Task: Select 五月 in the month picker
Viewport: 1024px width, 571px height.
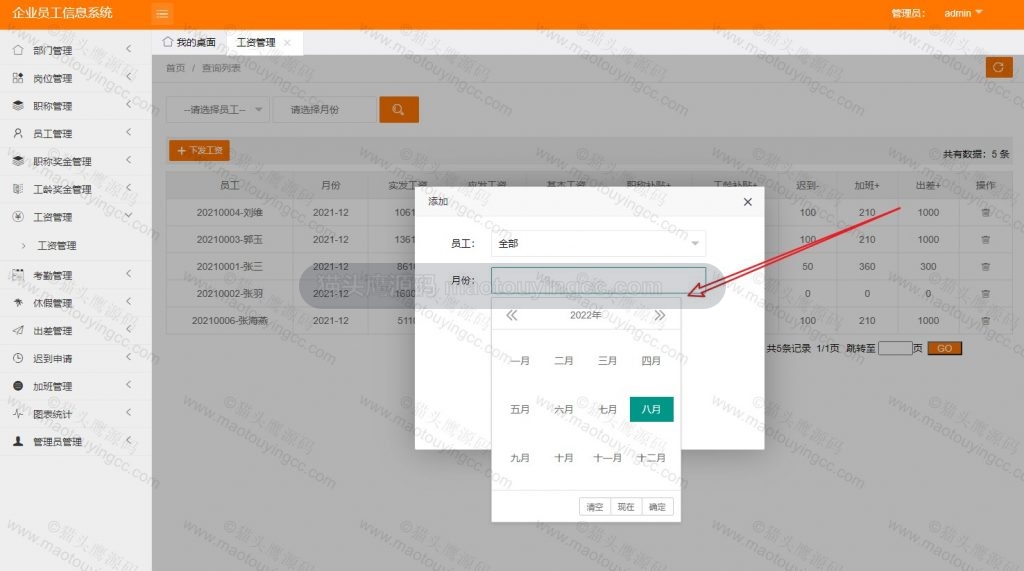Action: tap(520, 410)
